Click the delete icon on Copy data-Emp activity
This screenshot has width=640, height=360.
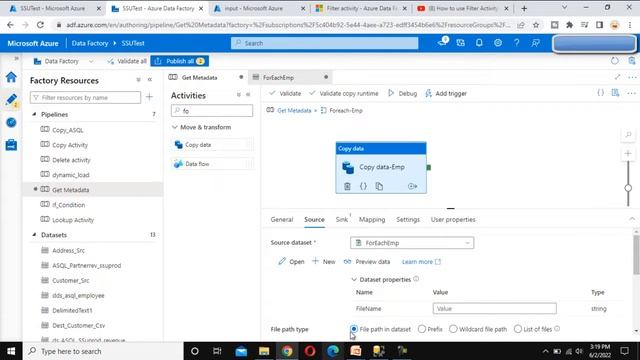pos(347,186)
